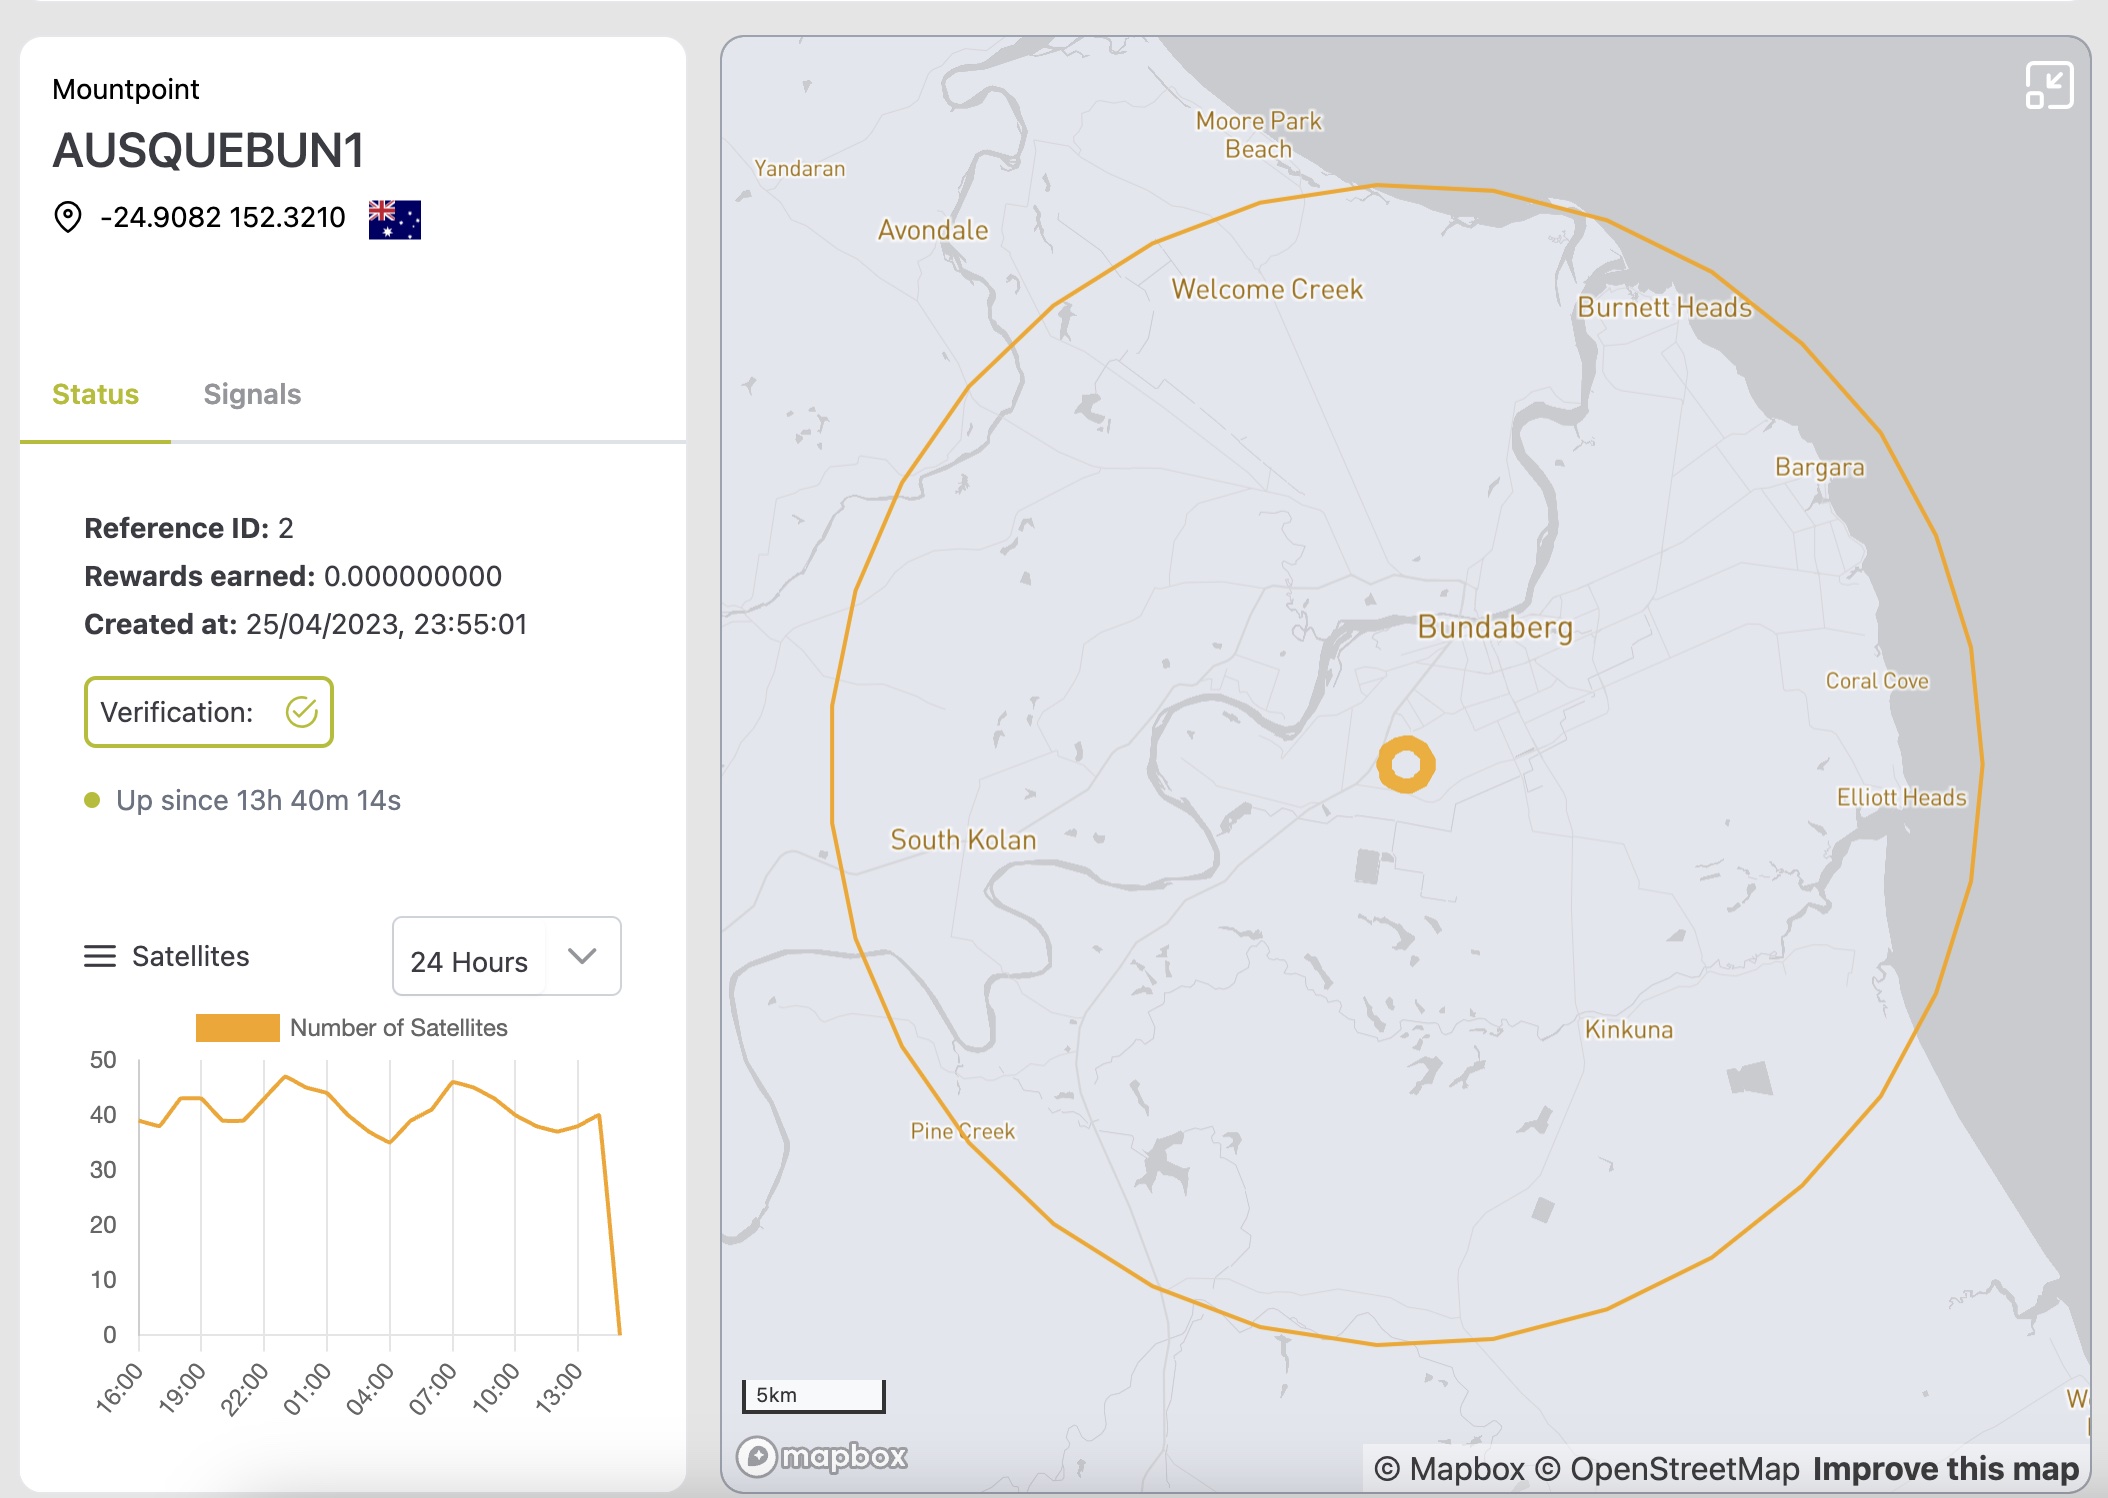Select the Status tab
This screenshot has height=1498, width=2108.
click(x=95, y=394)
